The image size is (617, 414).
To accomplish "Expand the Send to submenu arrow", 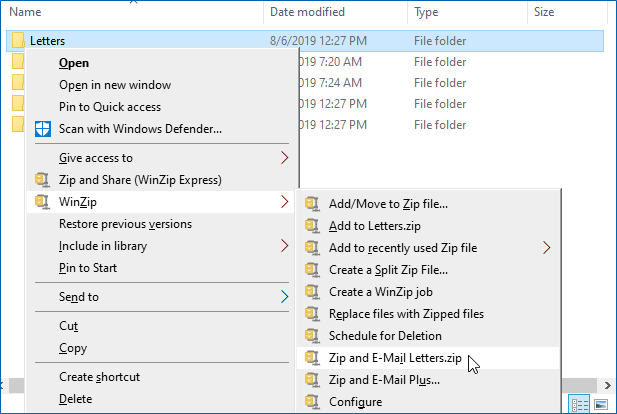I will [284, 297].
